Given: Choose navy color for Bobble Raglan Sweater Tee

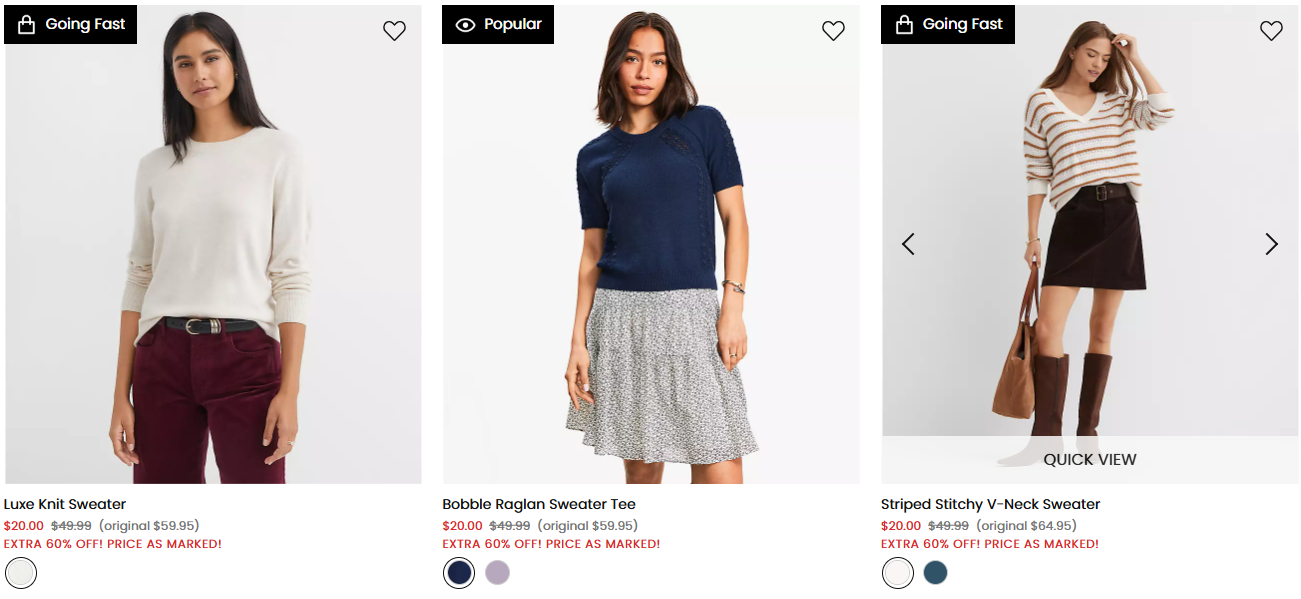Looking at the screenshot, I should click(x=459, y=573).
